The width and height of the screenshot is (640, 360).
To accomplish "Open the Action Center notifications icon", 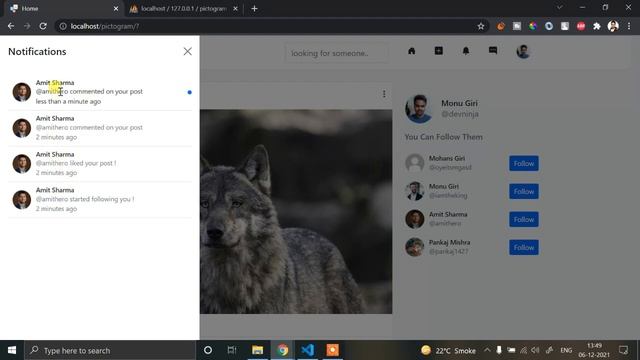I will (623, 350).
